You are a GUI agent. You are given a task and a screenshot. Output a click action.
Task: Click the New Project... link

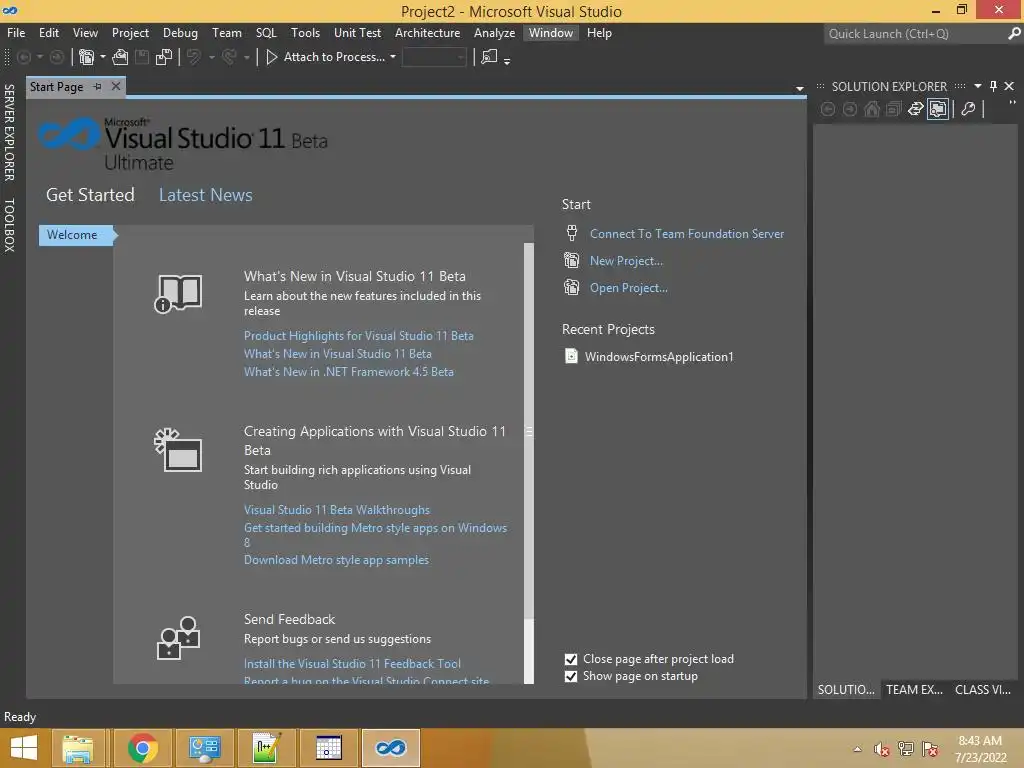(x=626, y=261)
